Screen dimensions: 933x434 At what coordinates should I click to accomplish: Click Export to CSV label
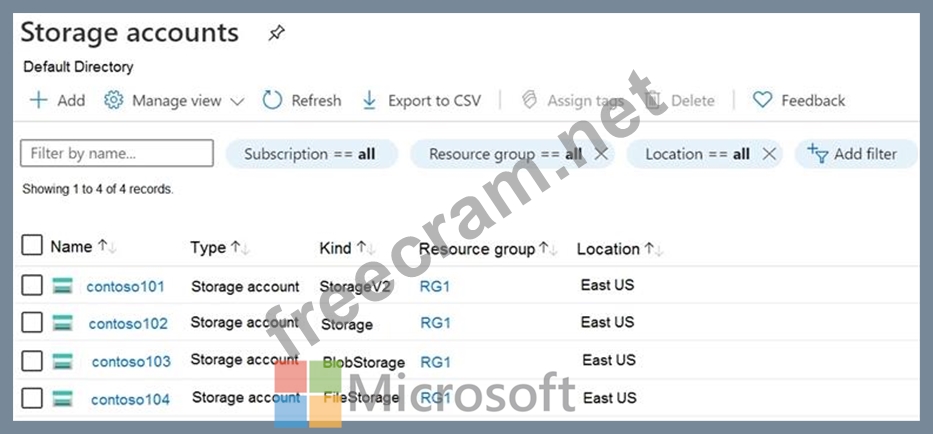[x=434, y=101]
